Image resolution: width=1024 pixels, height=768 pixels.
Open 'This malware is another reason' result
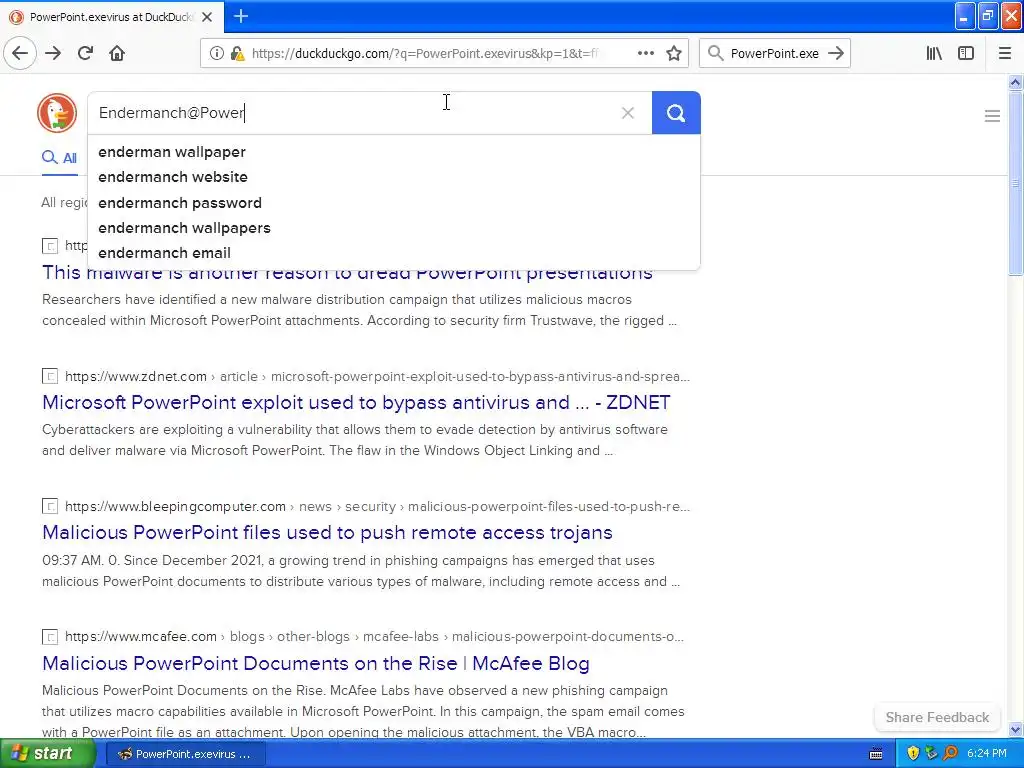347,273
